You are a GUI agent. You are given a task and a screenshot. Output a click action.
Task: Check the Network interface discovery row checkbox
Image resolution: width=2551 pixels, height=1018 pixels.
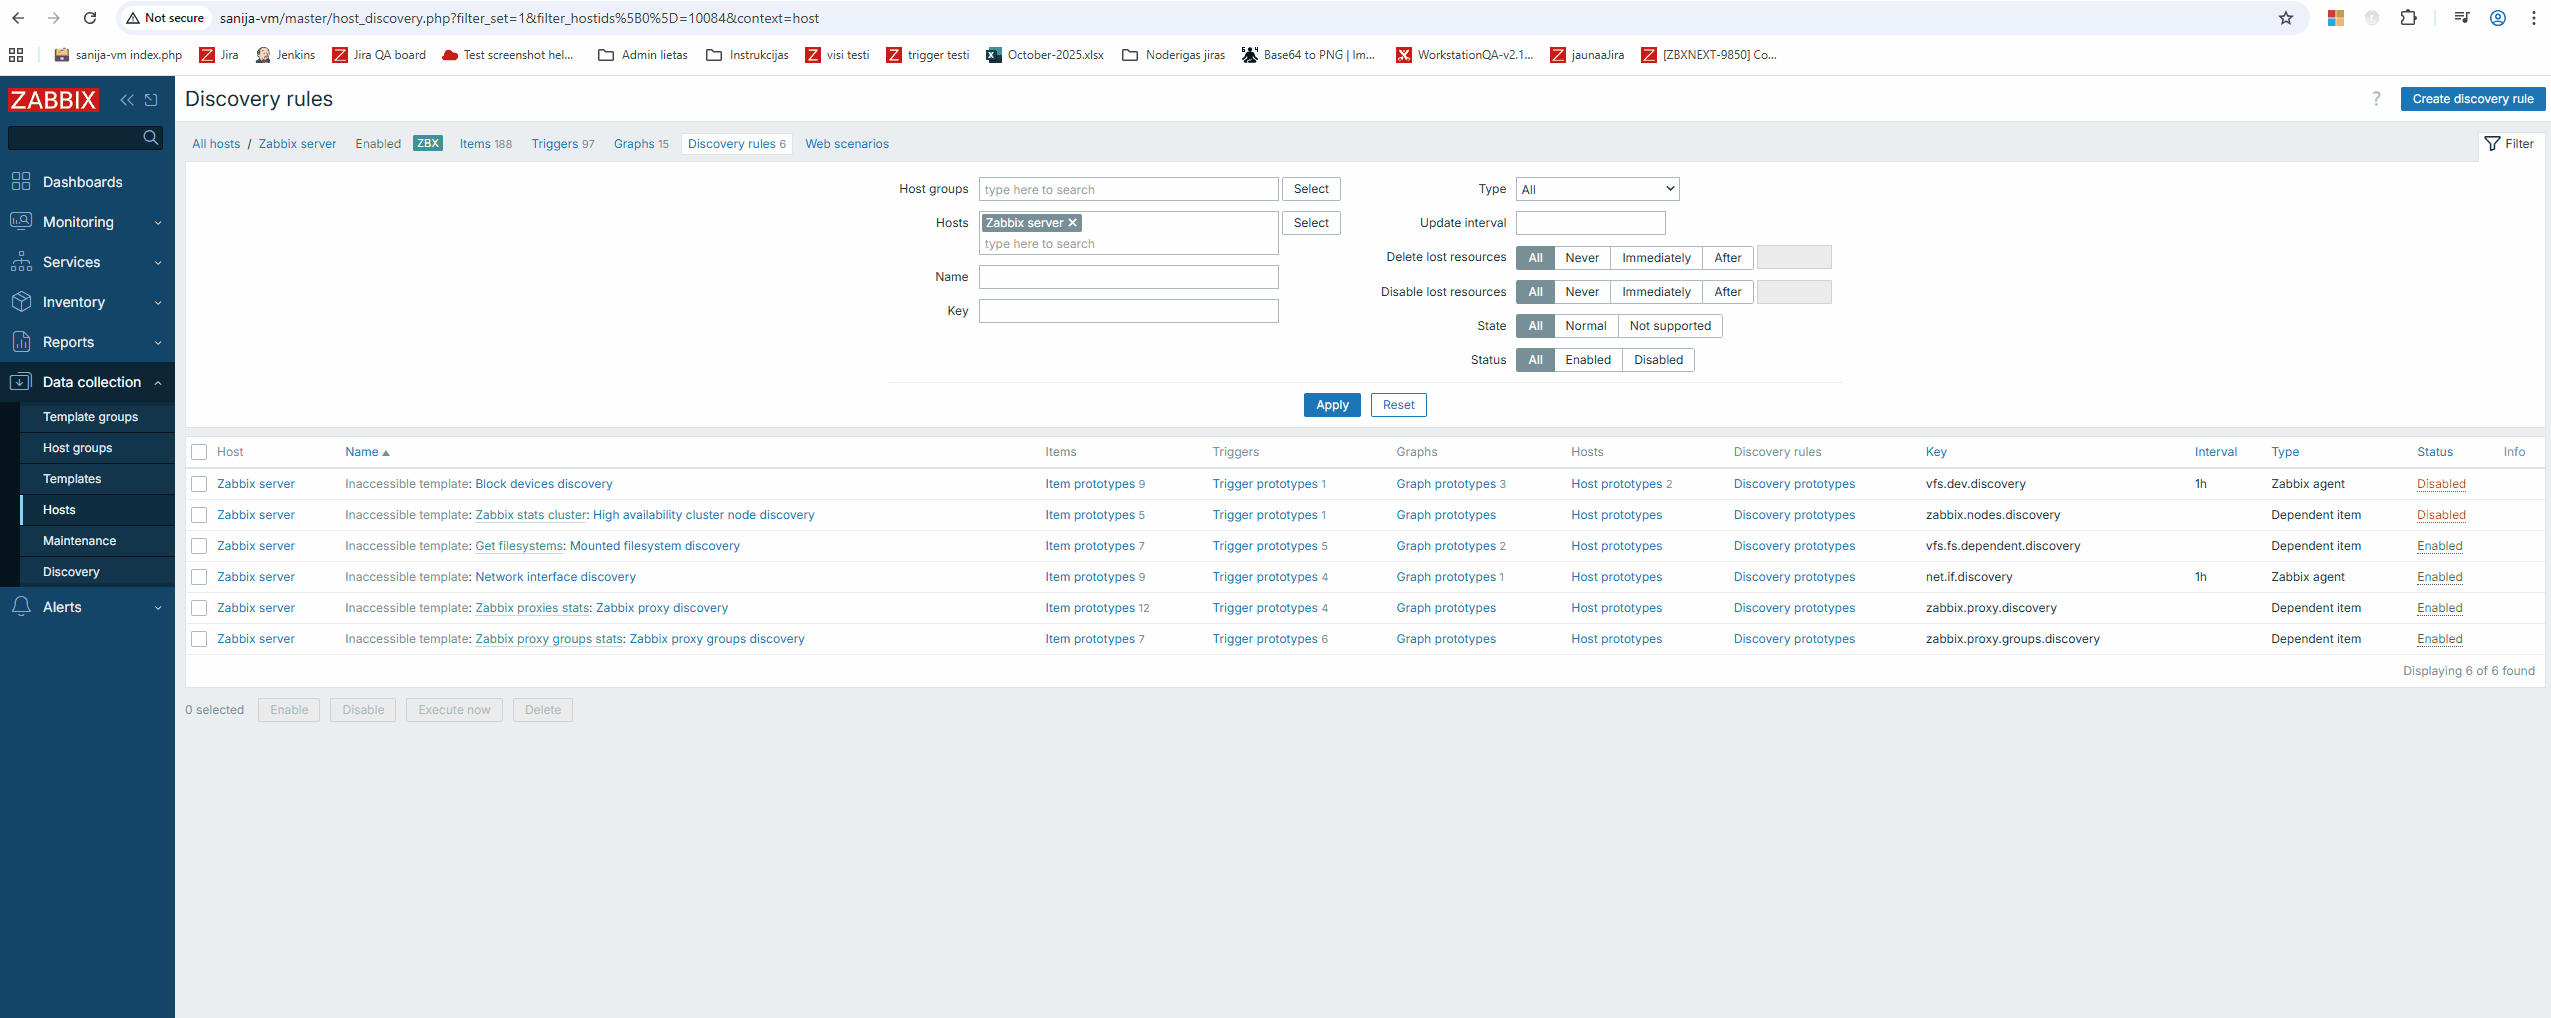click(199, 577)
